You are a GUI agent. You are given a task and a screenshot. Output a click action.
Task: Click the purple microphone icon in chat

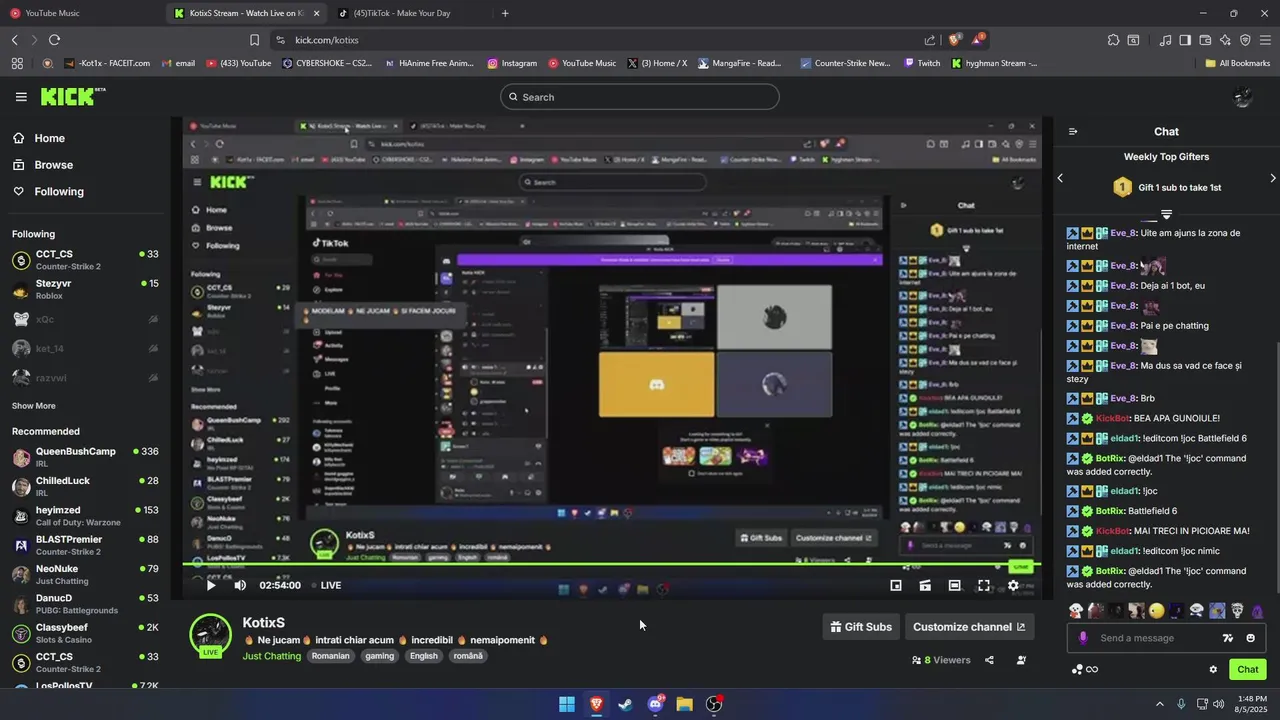point(1083,638)
